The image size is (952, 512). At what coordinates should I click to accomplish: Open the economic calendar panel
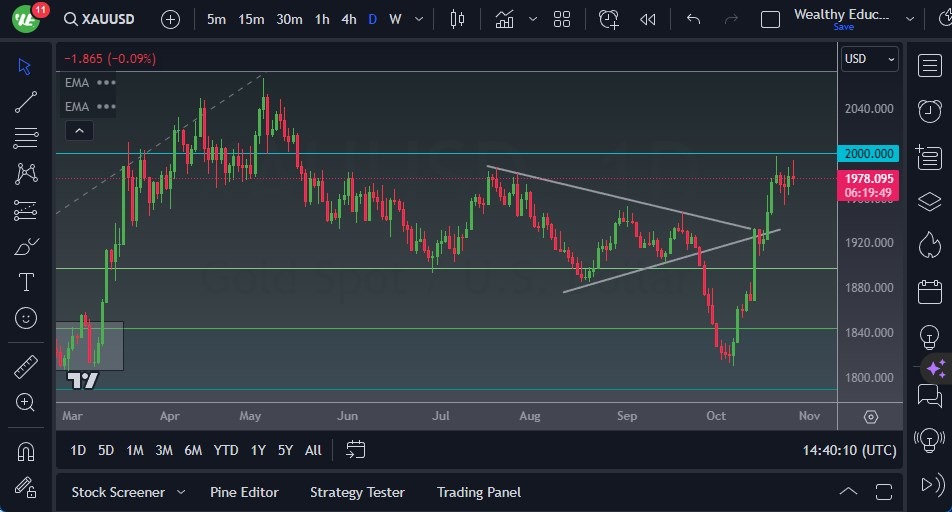(x=930, y=292)
